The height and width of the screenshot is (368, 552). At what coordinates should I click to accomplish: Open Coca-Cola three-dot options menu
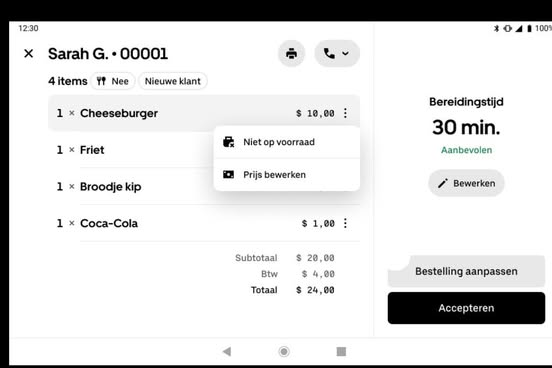pyautogui.click(x=345, y=223)
